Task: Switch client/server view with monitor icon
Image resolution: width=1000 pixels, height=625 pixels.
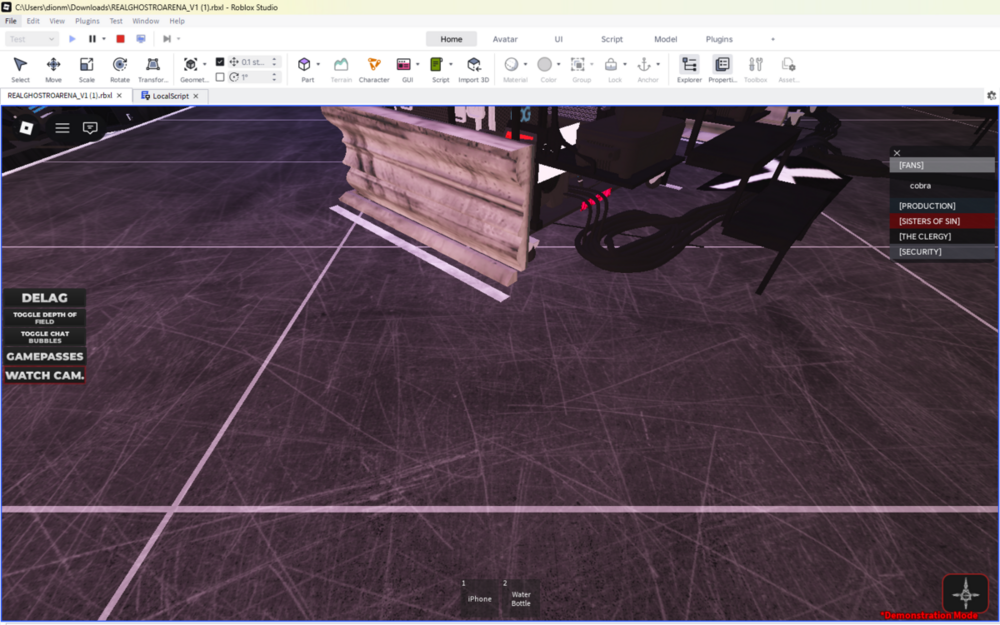Action: 141,39
